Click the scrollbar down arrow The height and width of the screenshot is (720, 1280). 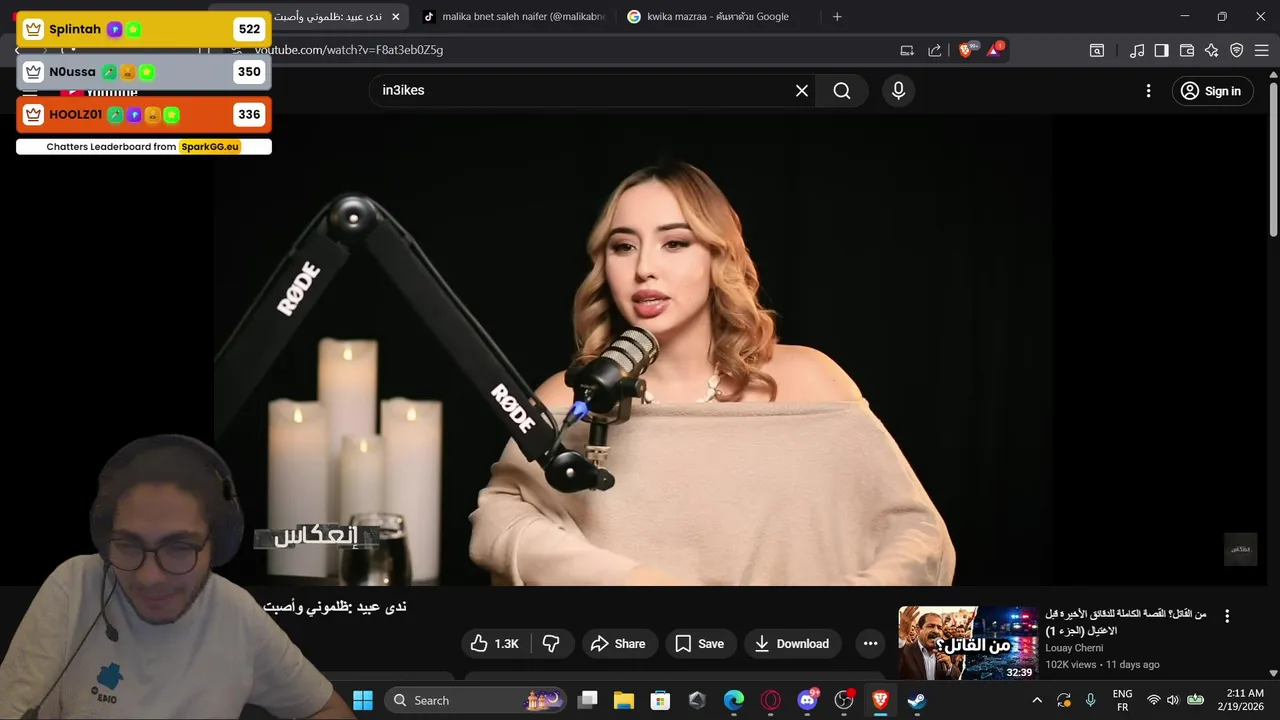point(1273,674)
